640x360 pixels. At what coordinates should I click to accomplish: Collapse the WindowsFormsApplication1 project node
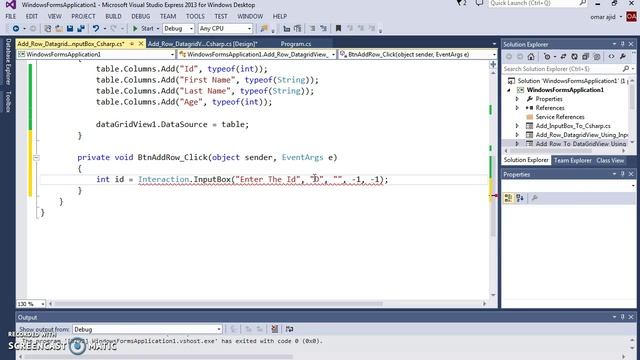509,90
